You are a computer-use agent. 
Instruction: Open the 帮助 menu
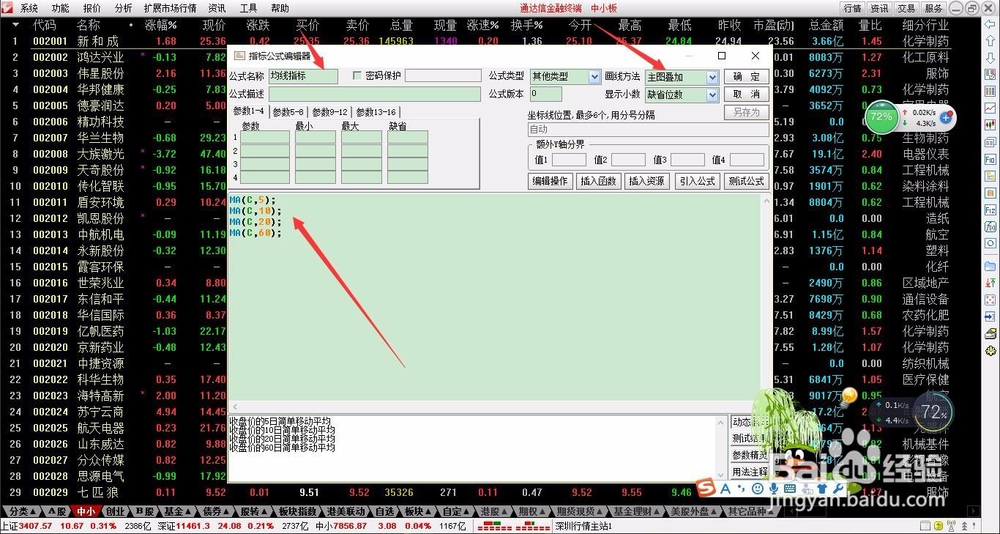tap(280, 8)
